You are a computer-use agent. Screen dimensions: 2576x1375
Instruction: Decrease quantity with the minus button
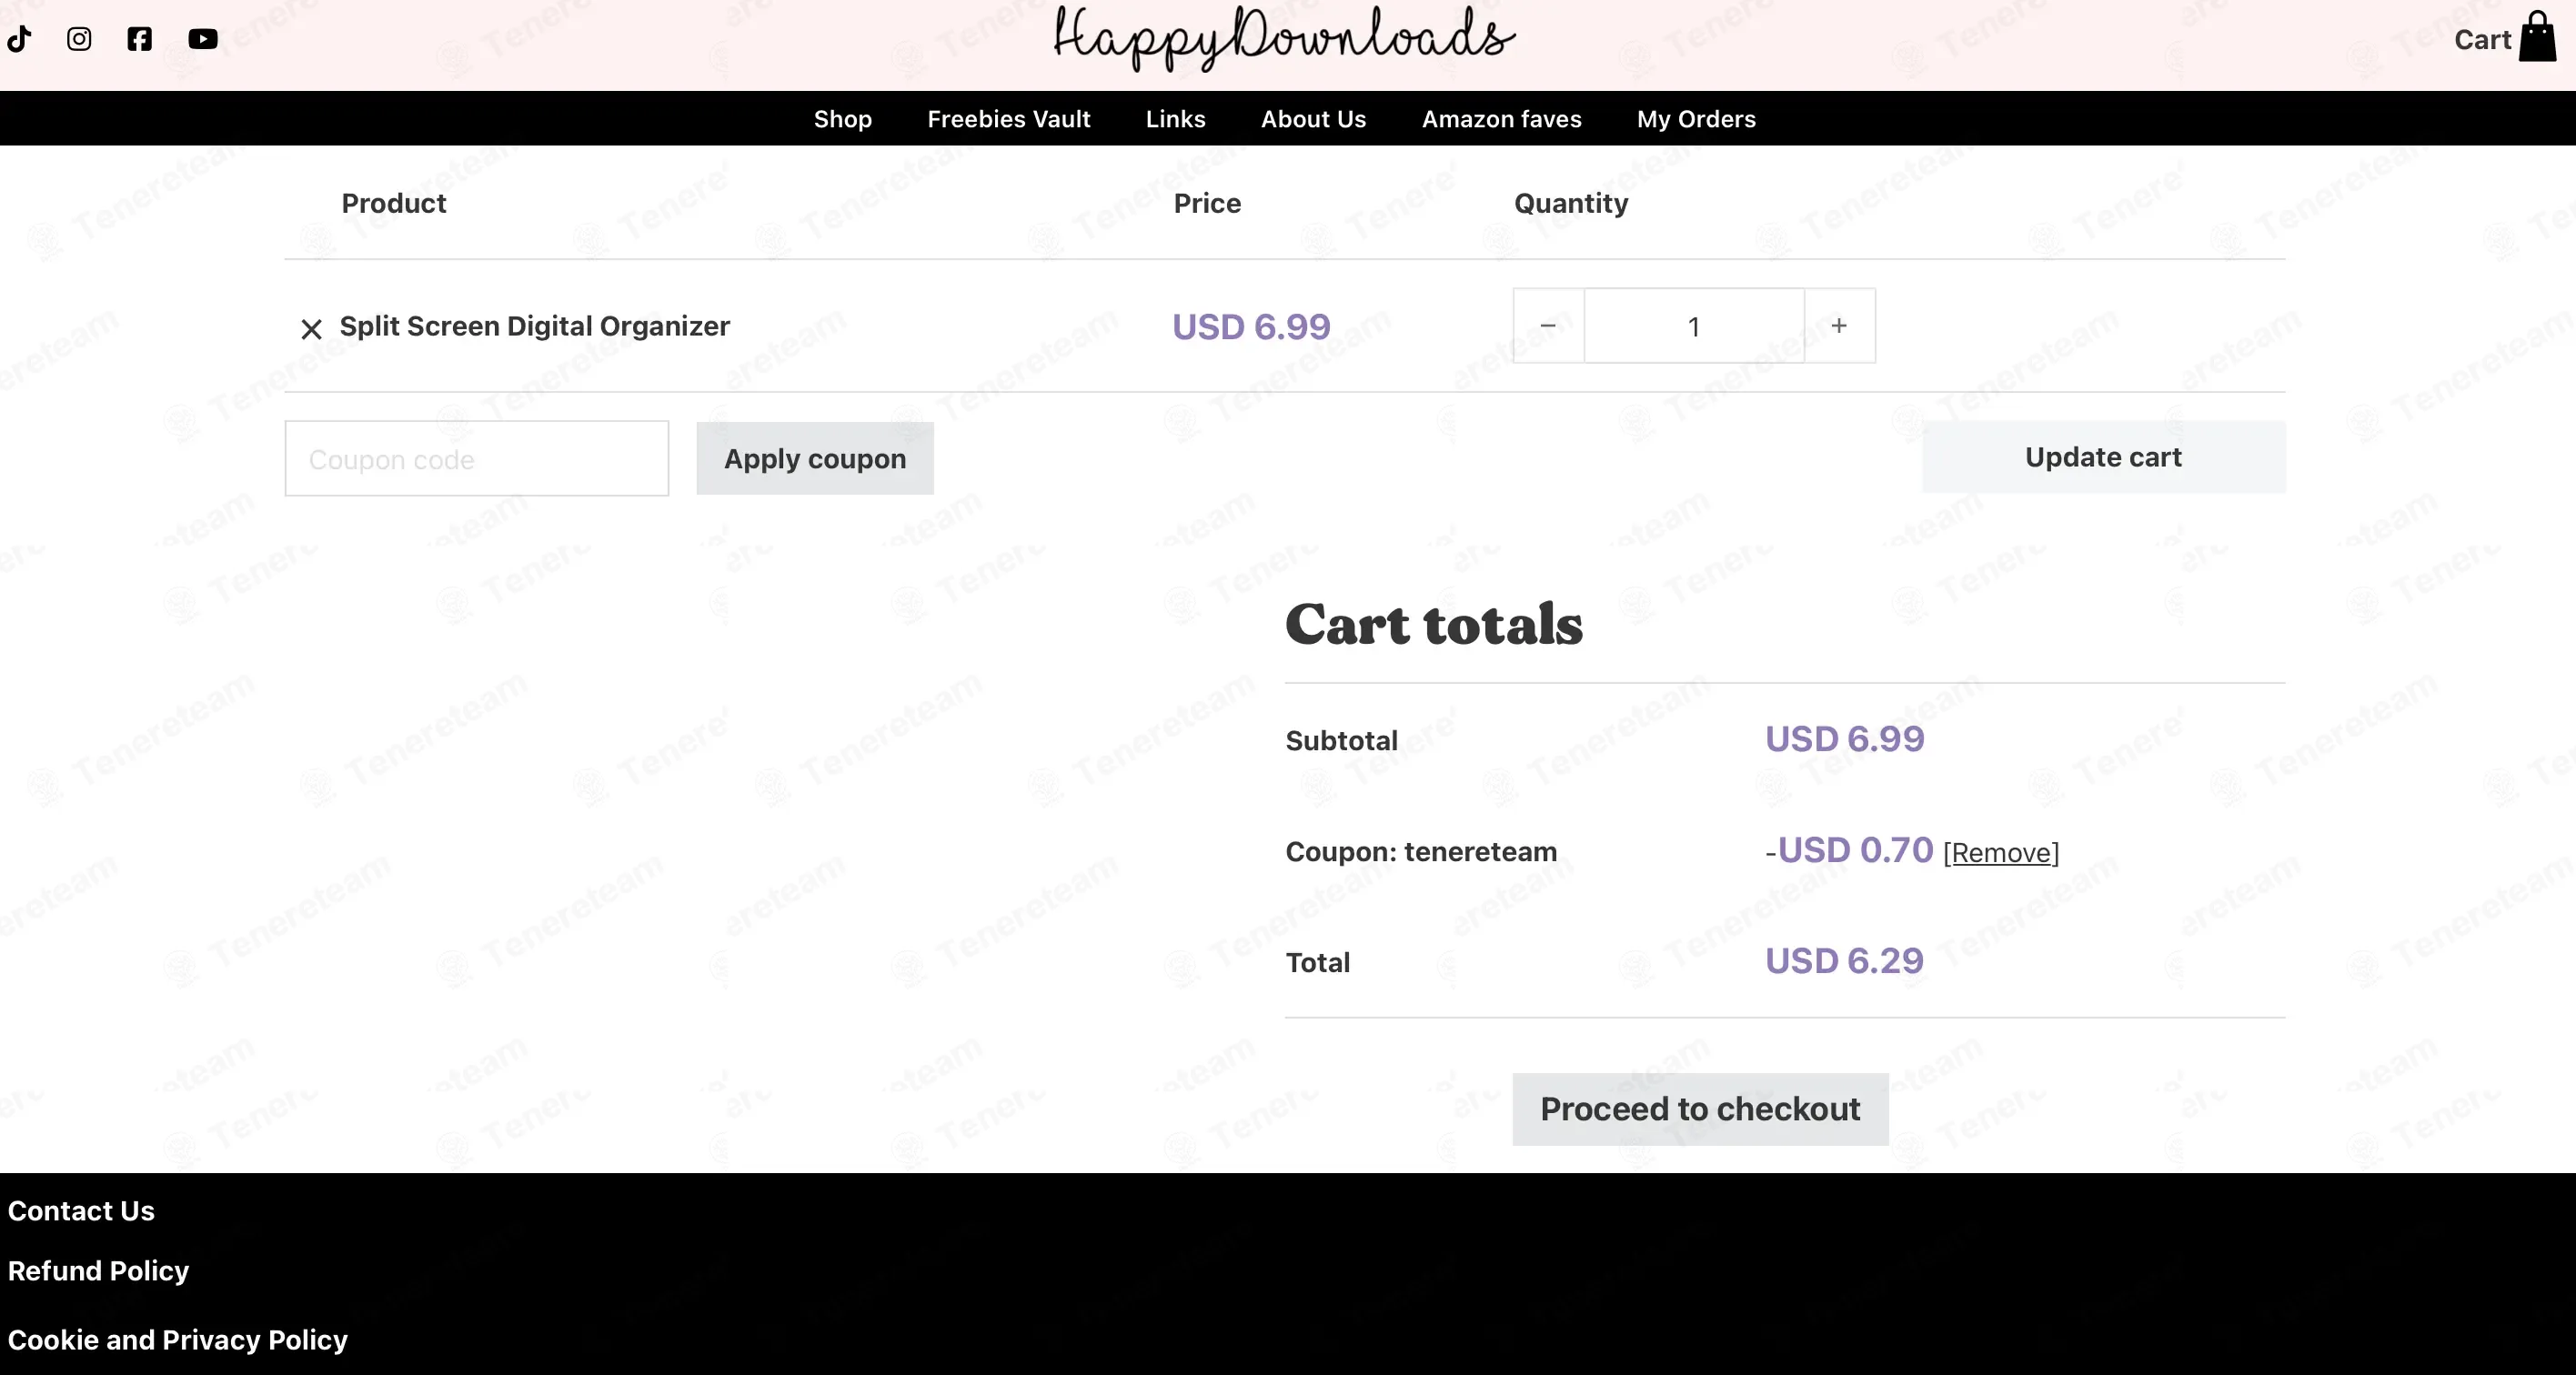[1548, 326]
